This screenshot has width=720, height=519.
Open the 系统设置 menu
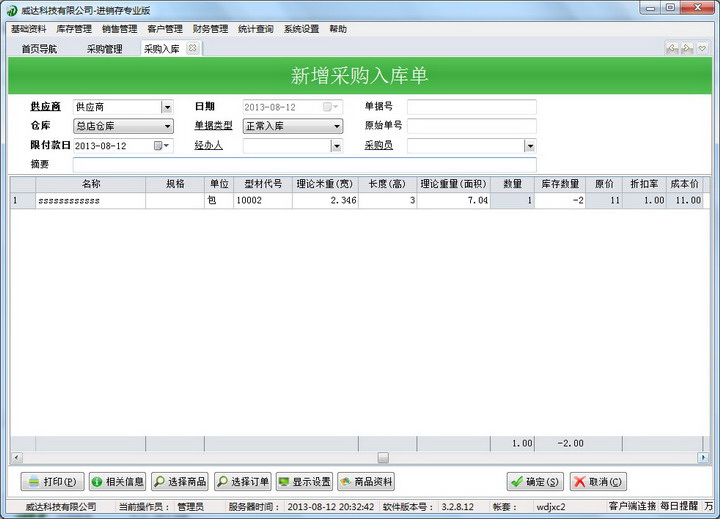(301, 29)
